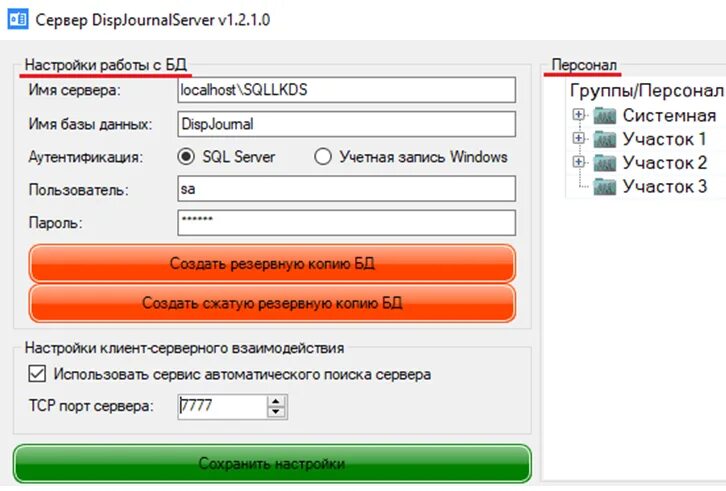Select Участок 1 in the personnel tree

point(664,139)
